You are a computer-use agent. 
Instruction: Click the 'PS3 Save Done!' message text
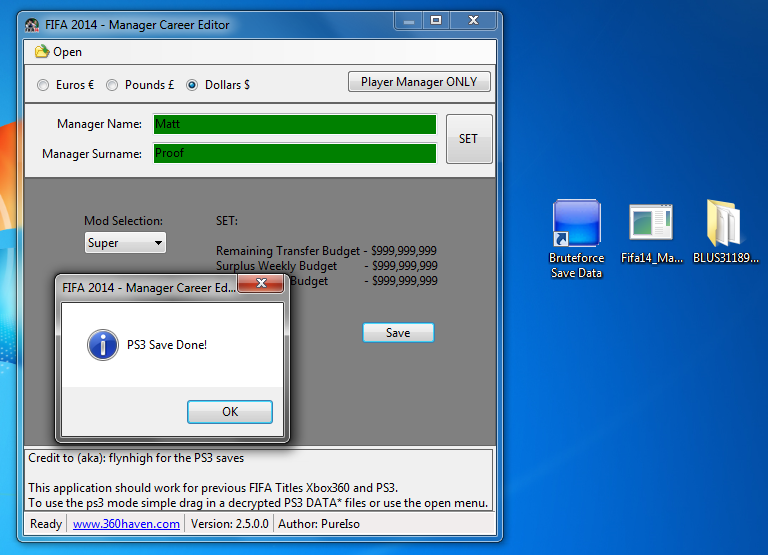167,345
